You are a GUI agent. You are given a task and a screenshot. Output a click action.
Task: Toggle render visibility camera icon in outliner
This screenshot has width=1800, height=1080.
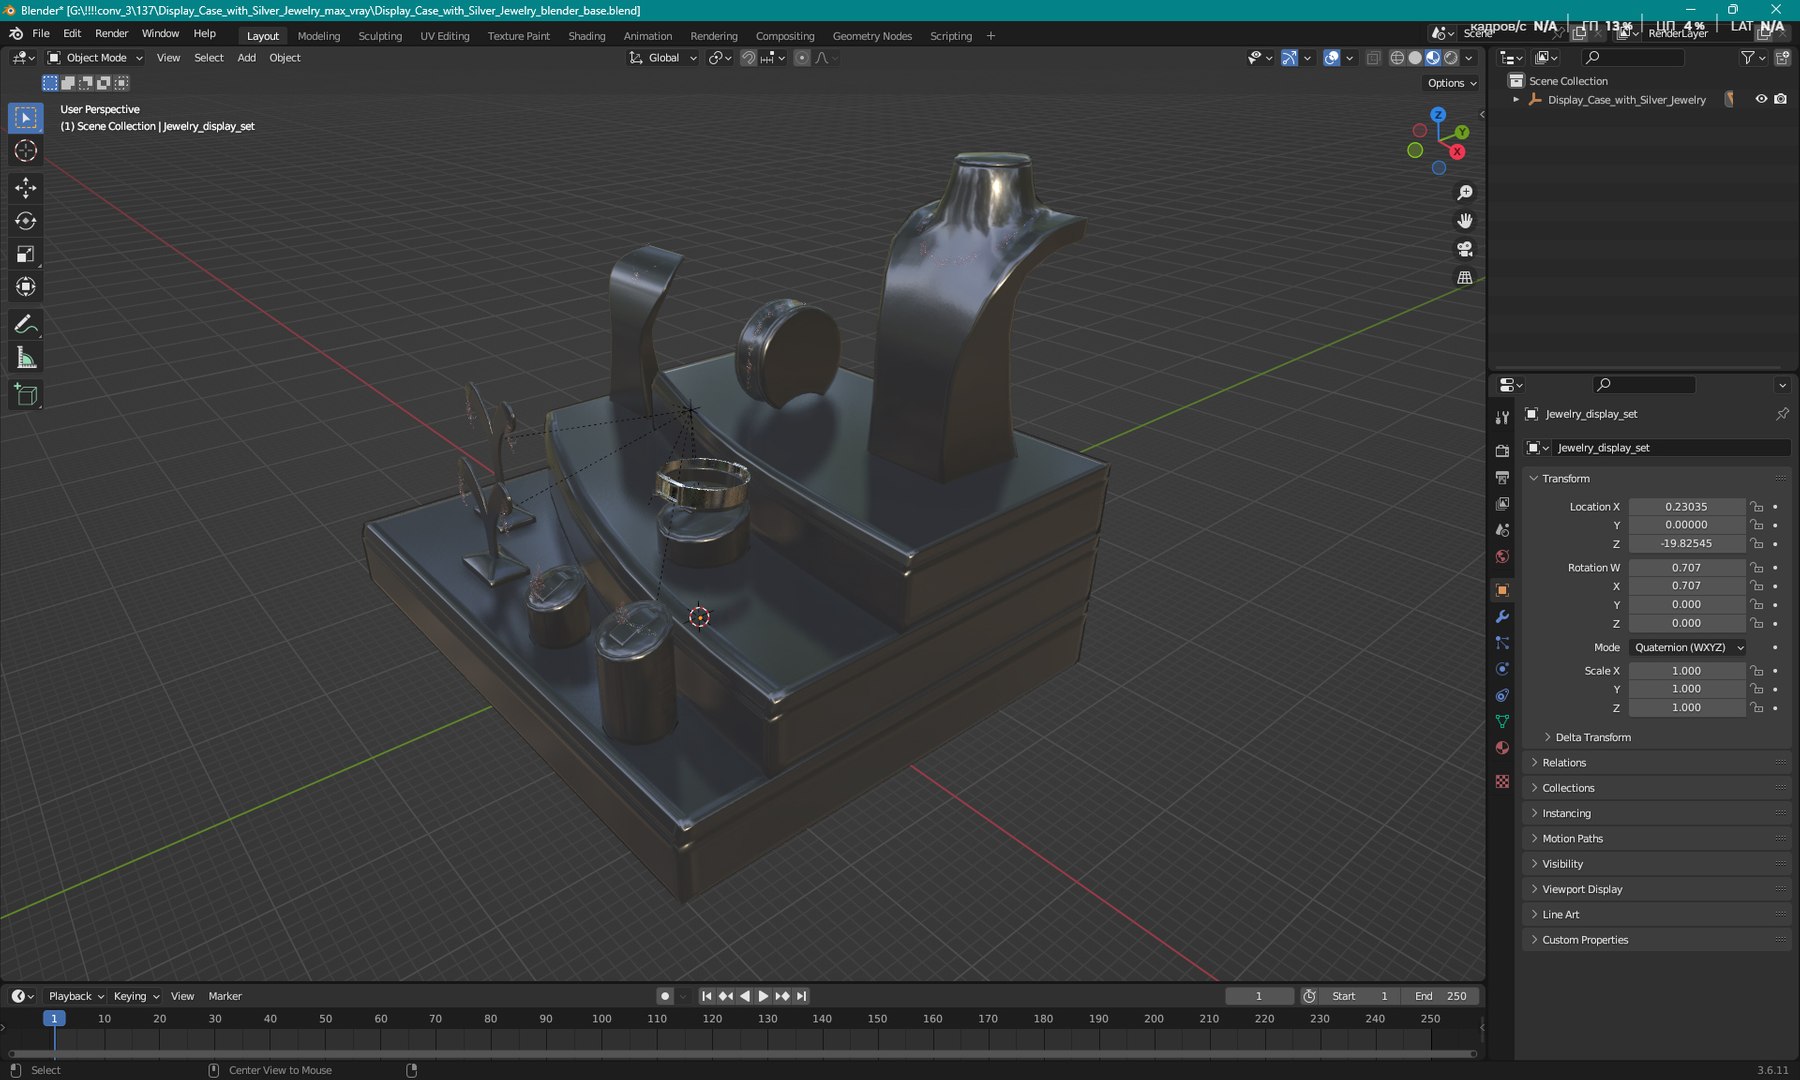tap(1781, 99)
